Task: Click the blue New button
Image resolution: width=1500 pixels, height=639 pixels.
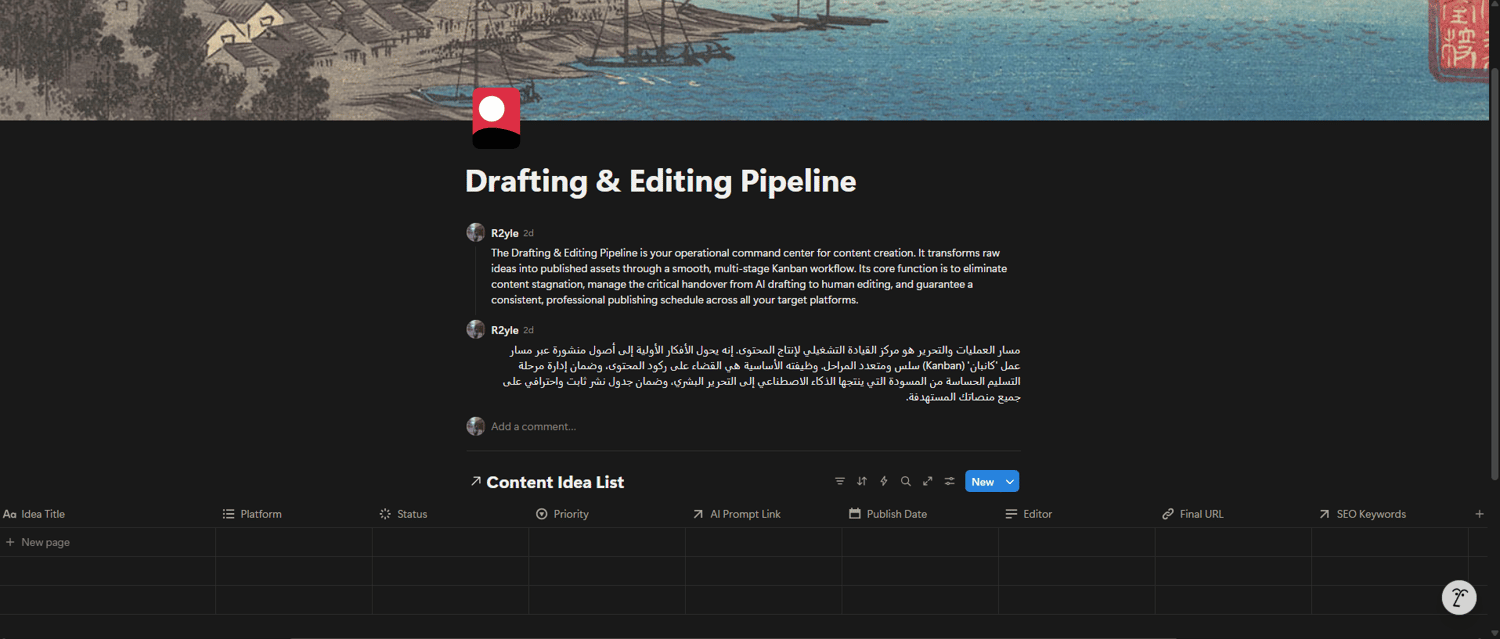Action: coord(983,482)
